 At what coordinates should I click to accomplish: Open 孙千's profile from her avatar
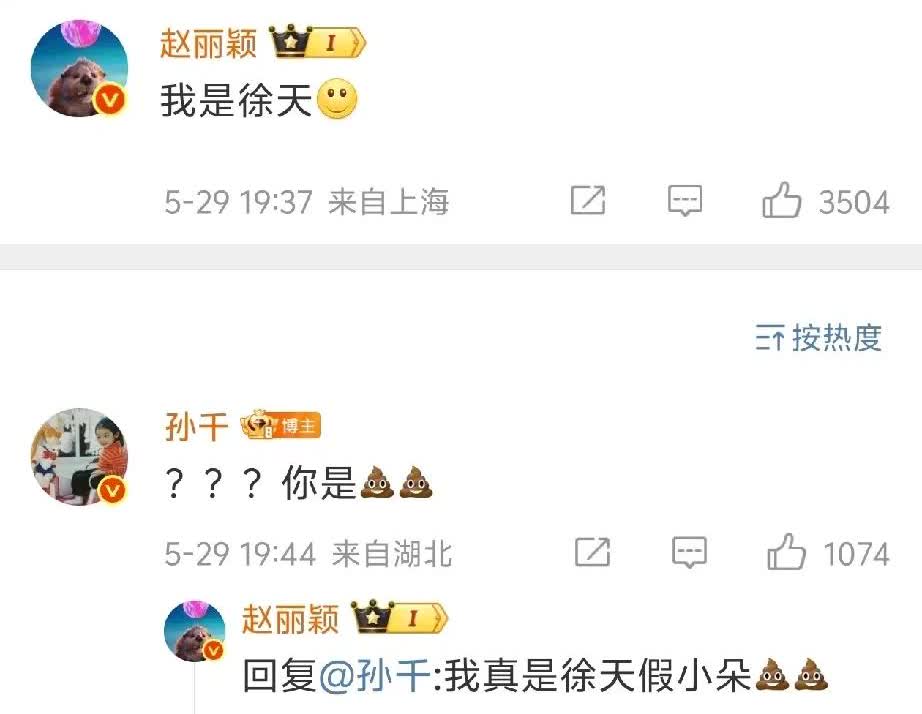(79, 456)
